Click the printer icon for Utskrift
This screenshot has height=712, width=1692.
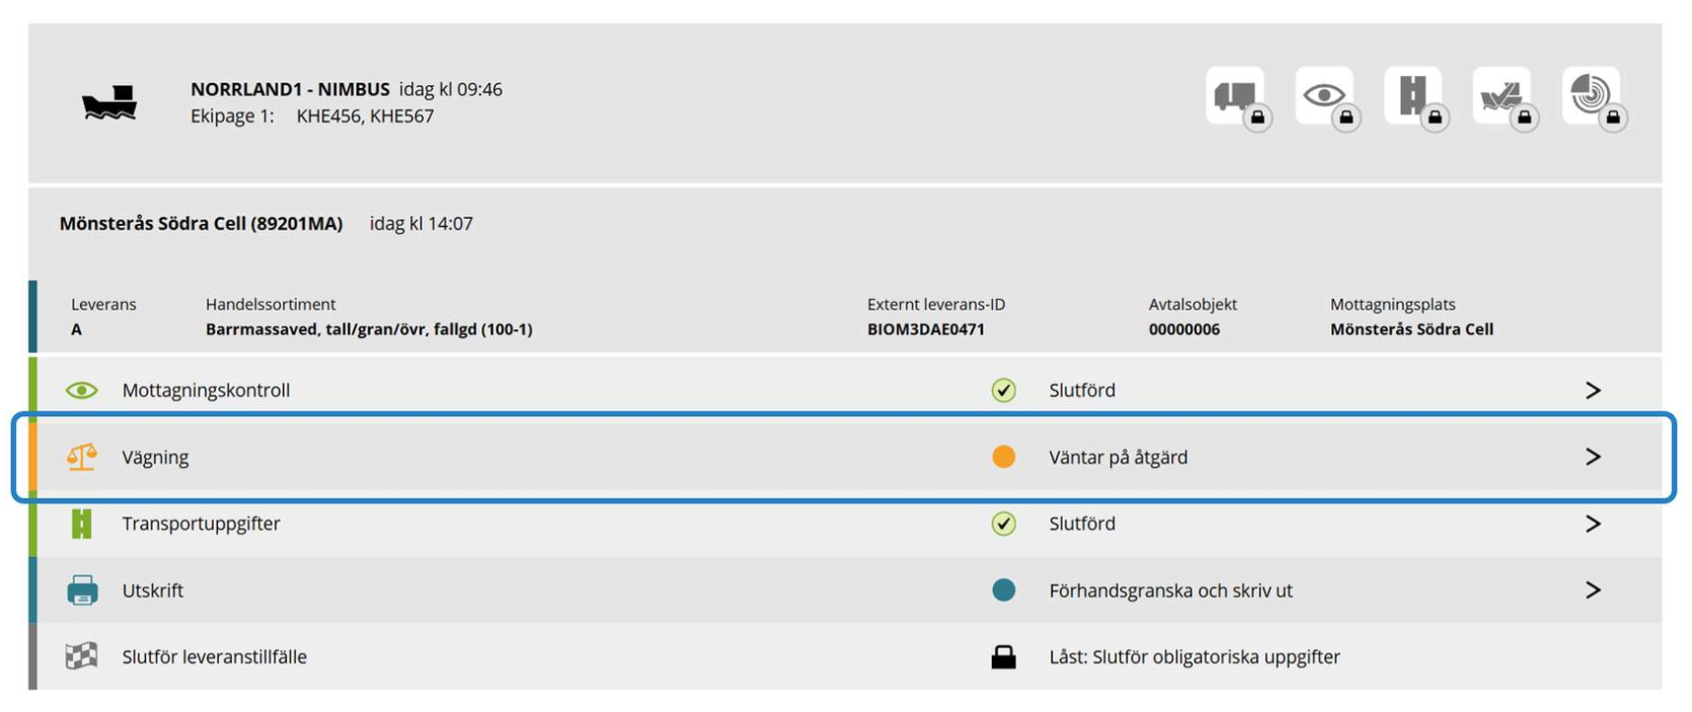point(82,590)
